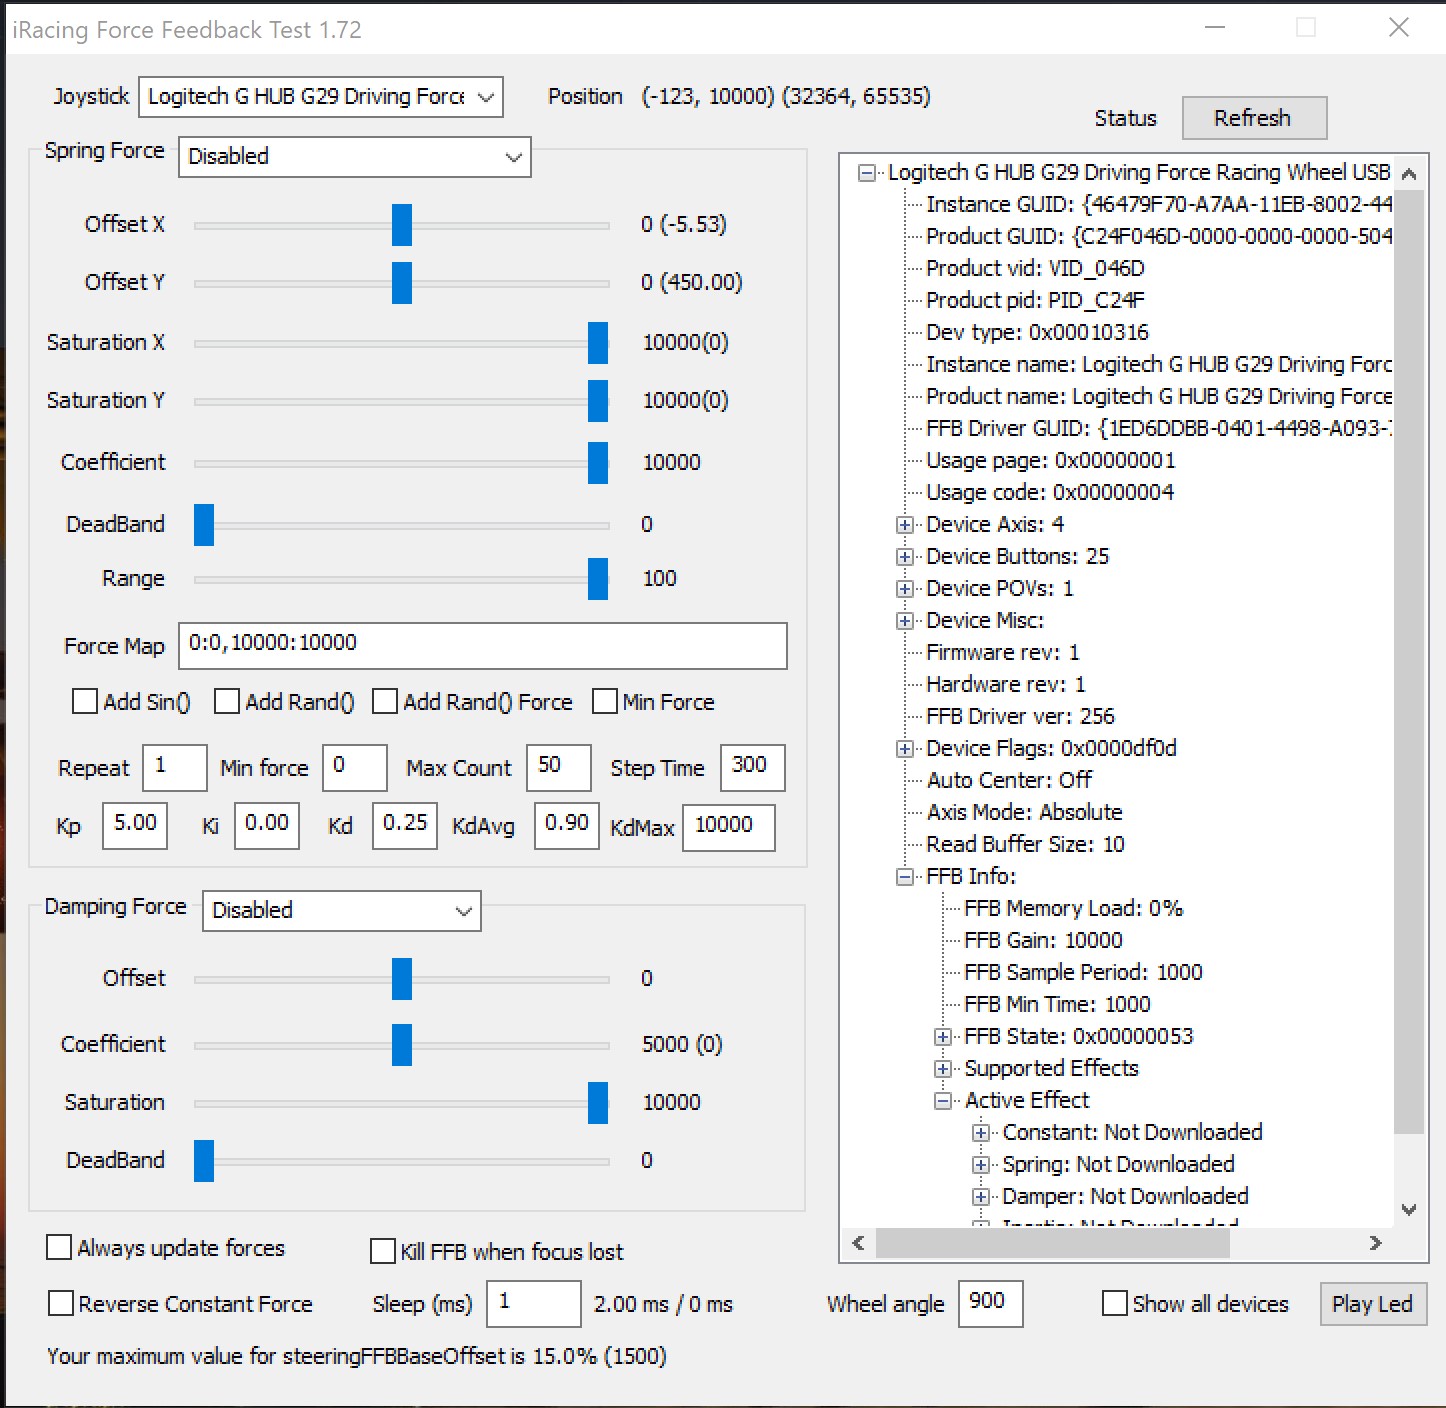Click the Repeat input field
Screen dimensions: 1446x1408
coord(175,768)
